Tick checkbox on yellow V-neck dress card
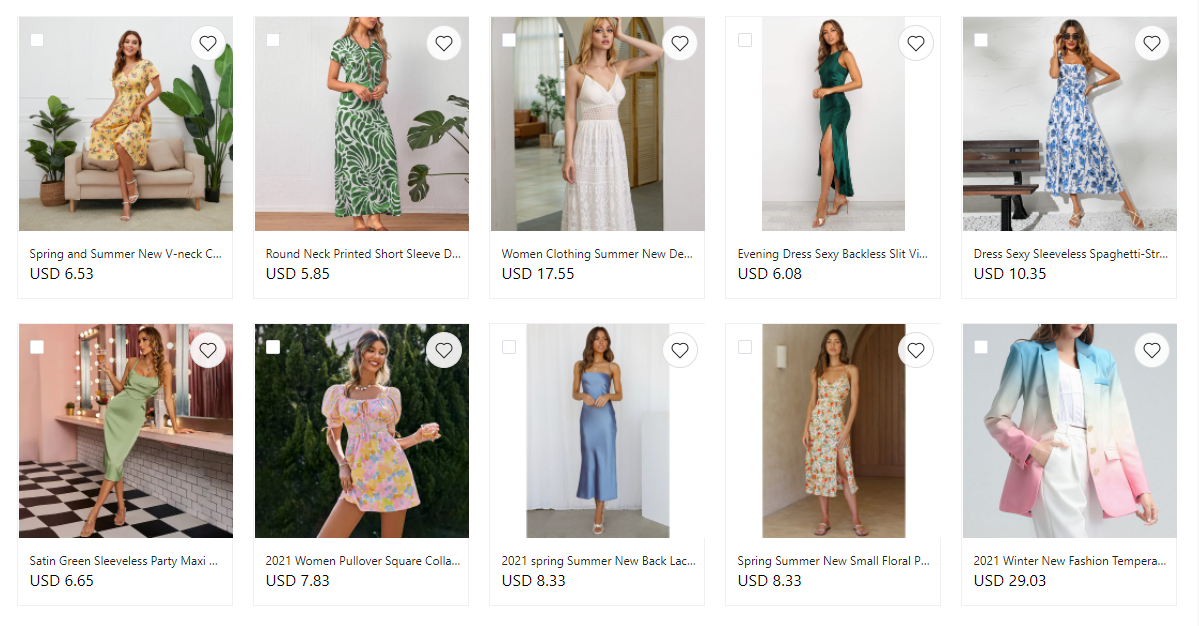This screenshot has height=626, width=1199. [x=37, y=40]
